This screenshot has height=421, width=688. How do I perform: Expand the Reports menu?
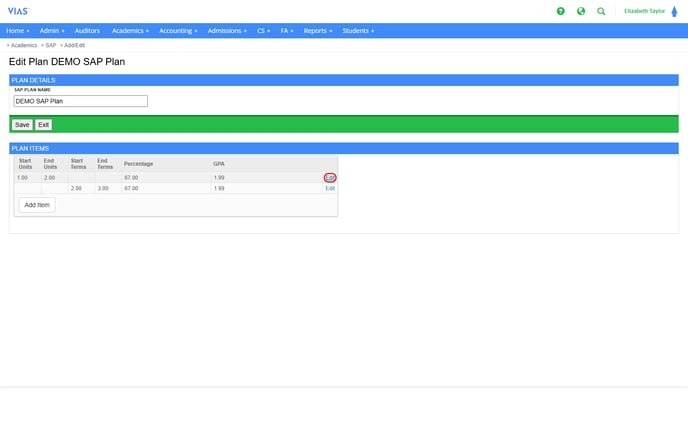coord(318,31)
